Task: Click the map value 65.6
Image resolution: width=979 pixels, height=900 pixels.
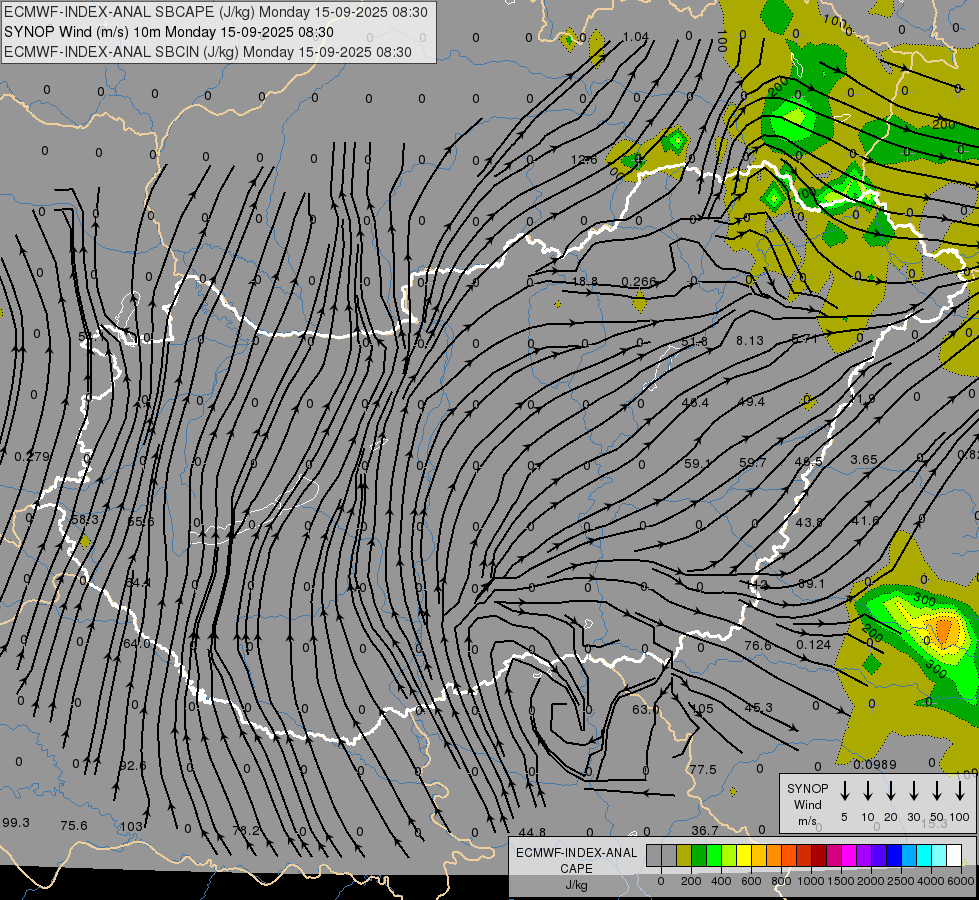Action: coord(140,521)
